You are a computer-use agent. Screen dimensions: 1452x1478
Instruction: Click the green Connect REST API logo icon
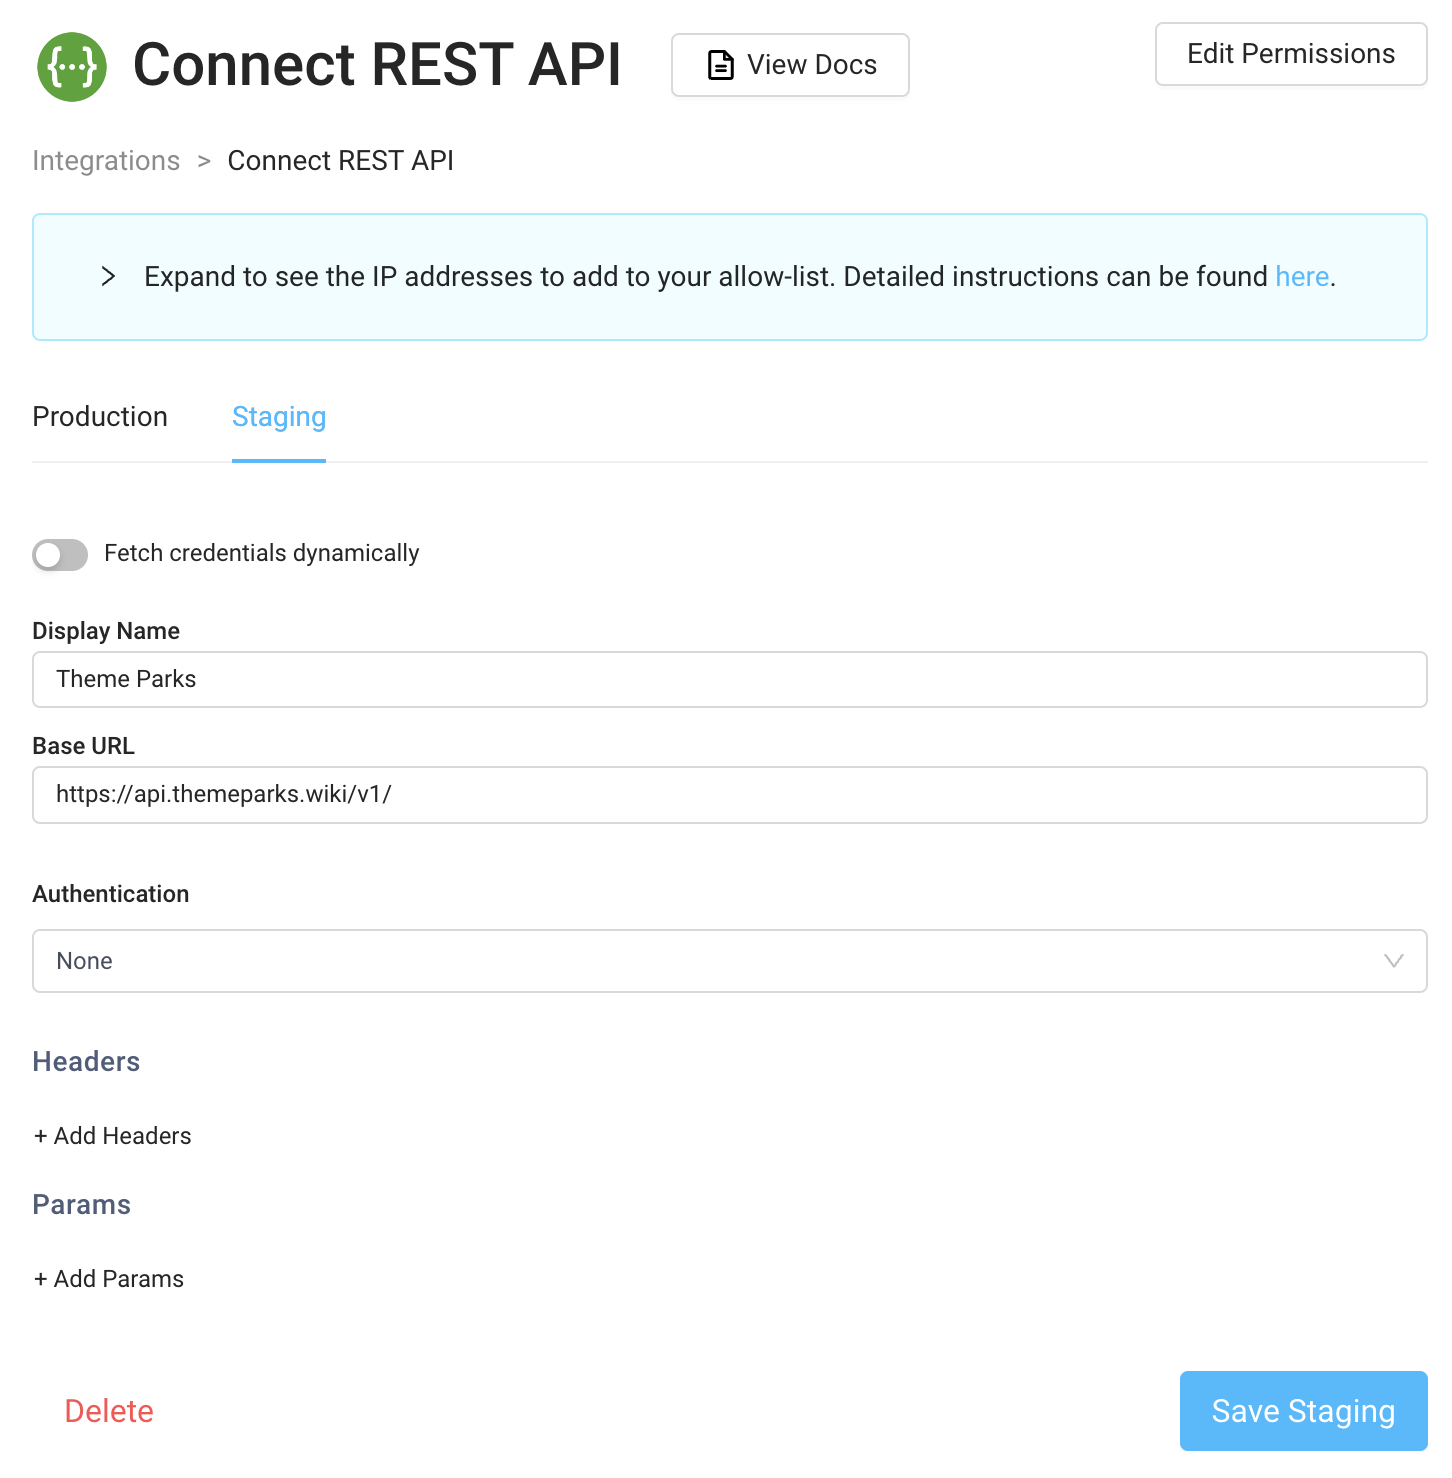(70, 66)
